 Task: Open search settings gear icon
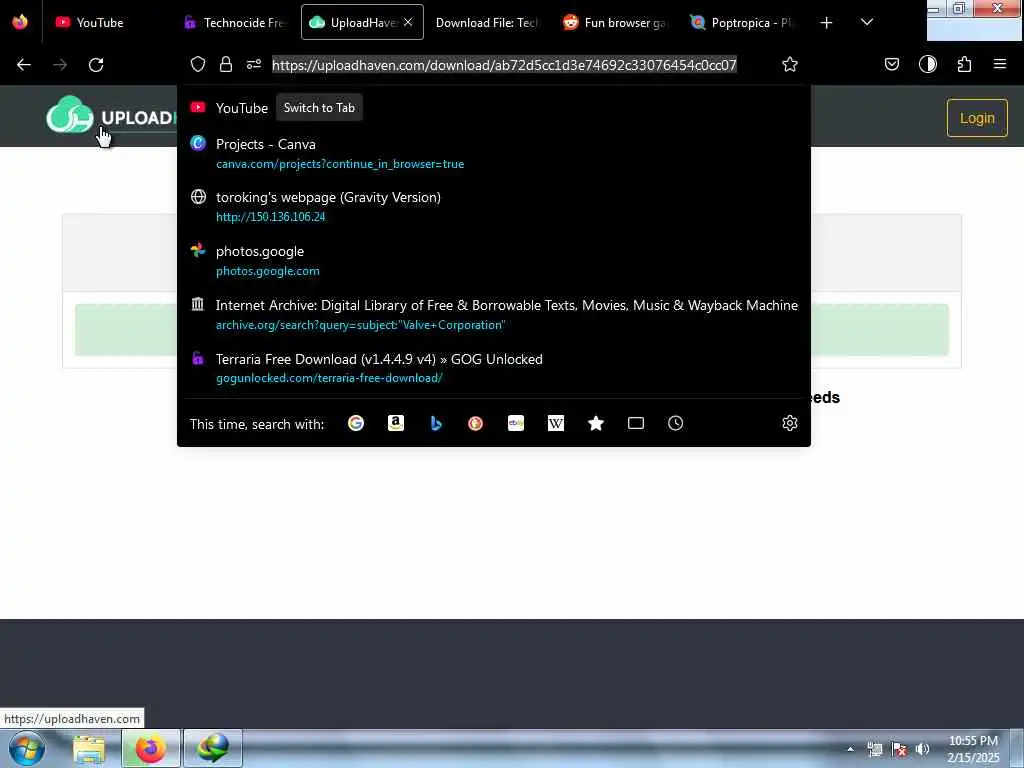coord(790,423)
